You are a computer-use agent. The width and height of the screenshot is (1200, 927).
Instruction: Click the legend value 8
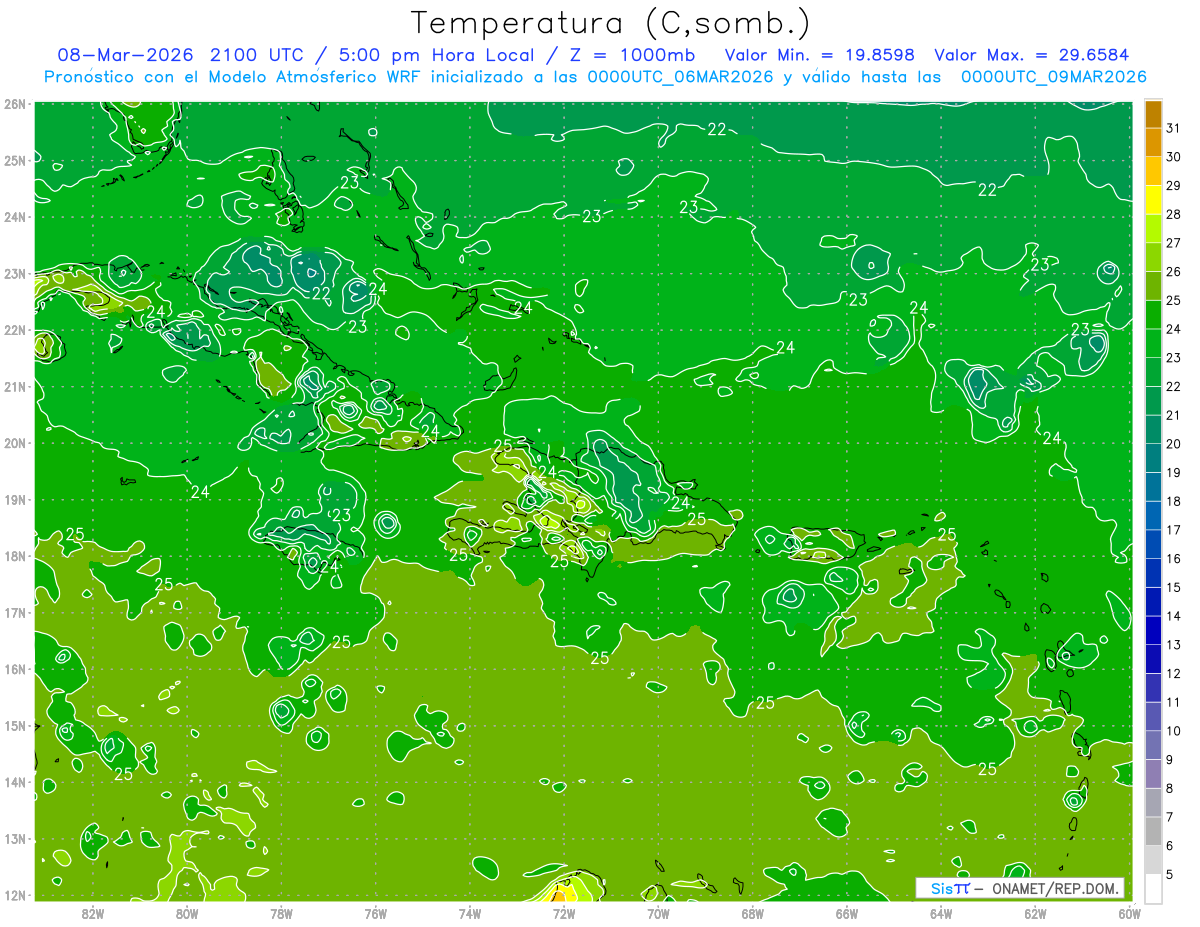click(x=1171, y=788)
